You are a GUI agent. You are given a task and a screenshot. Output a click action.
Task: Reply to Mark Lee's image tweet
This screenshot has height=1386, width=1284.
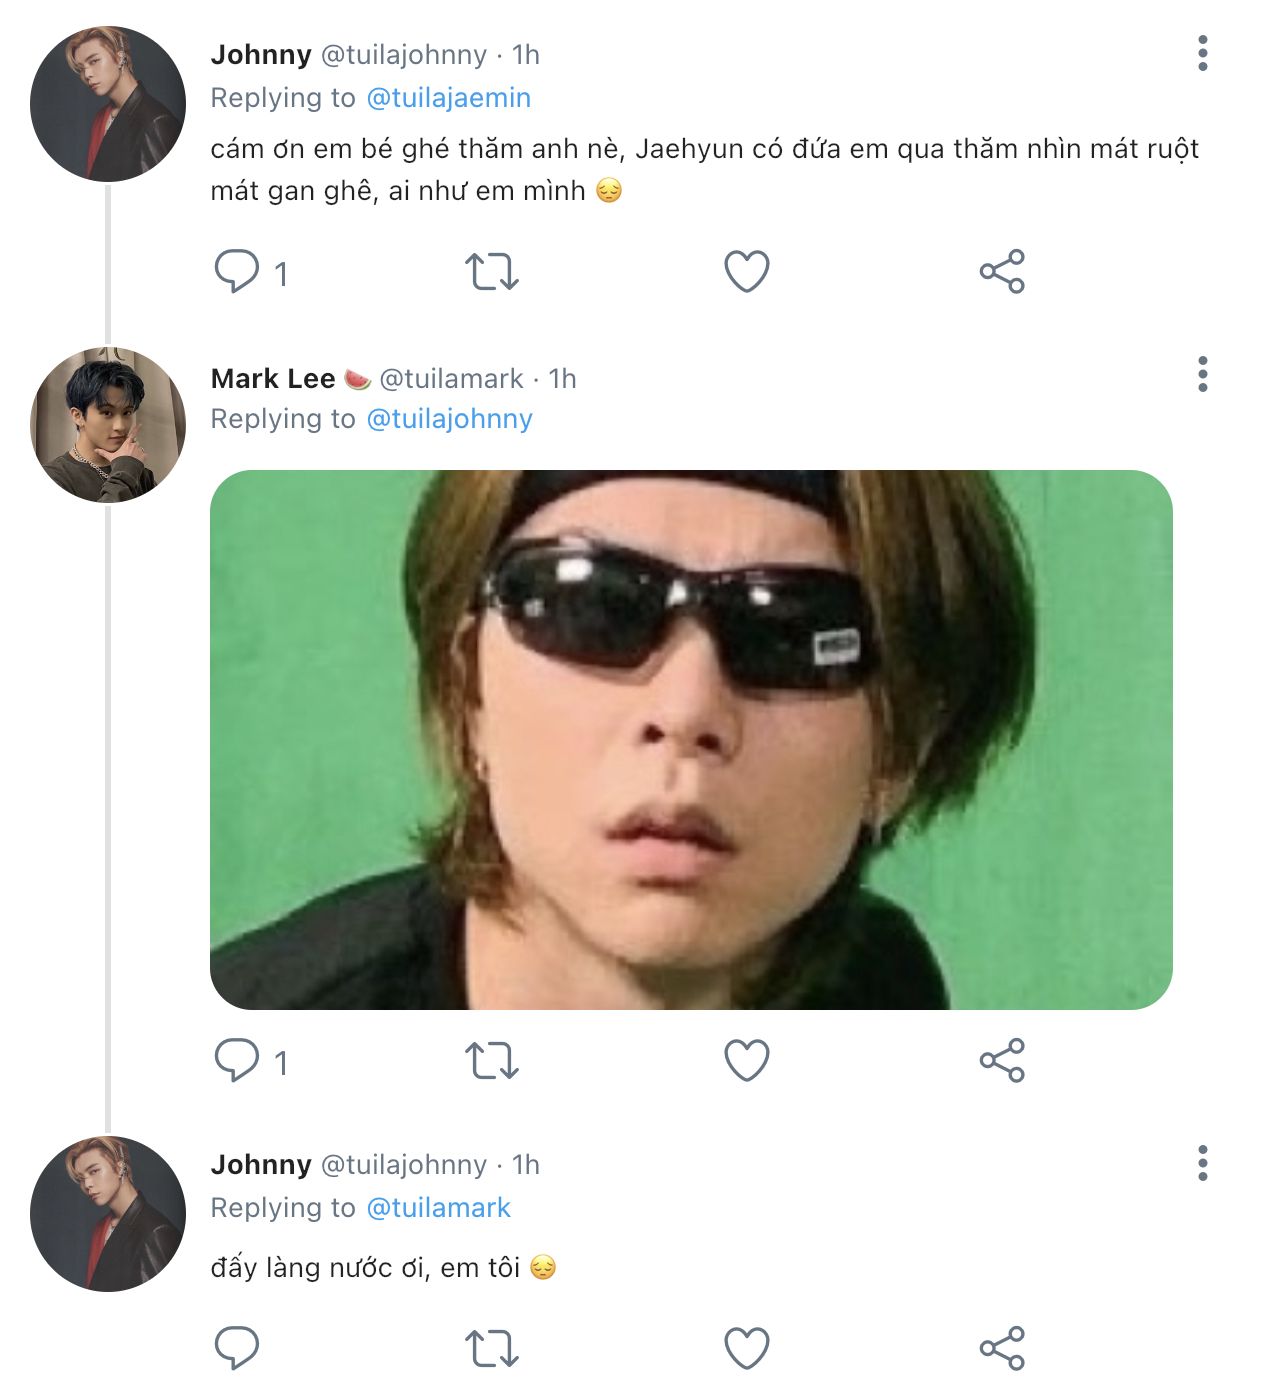point(237,1060)
